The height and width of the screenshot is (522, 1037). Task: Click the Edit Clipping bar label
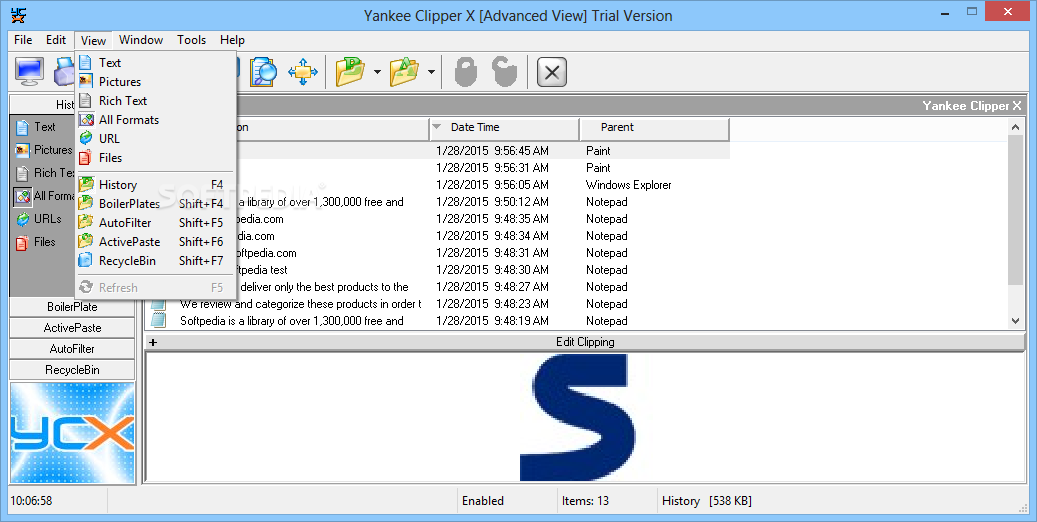585,342
